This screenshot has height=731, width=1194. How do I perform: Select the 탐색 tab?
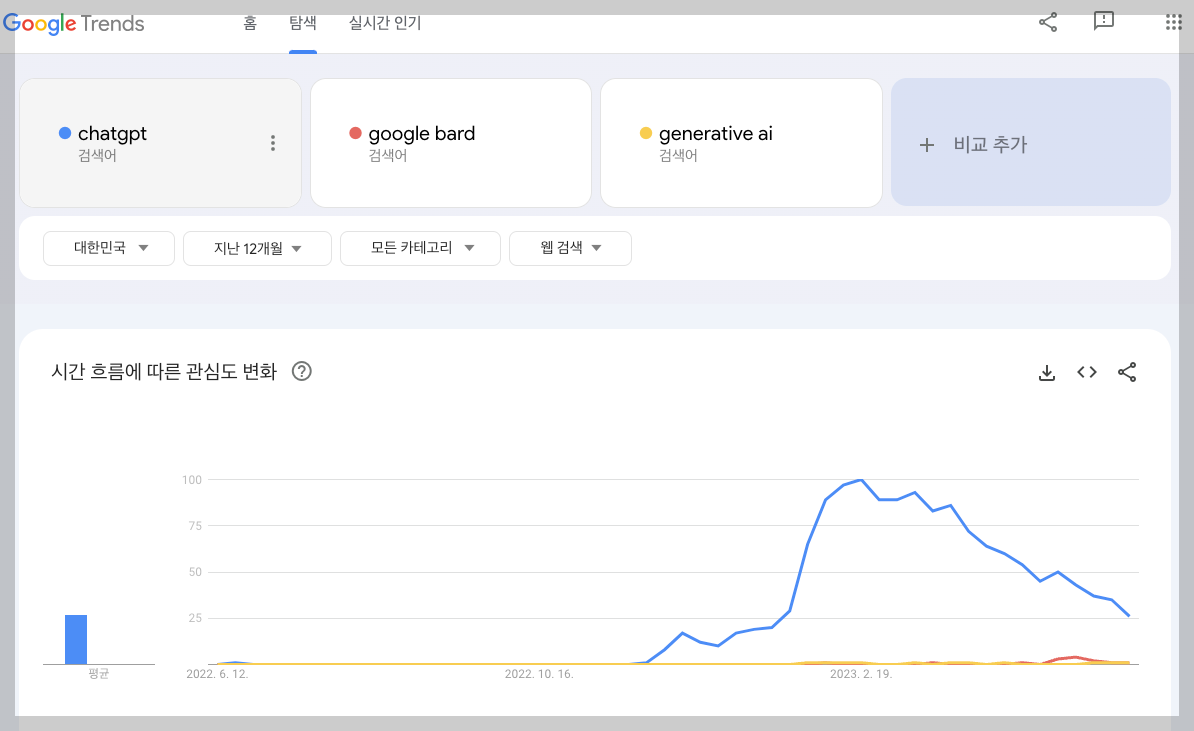coord(303,23)
